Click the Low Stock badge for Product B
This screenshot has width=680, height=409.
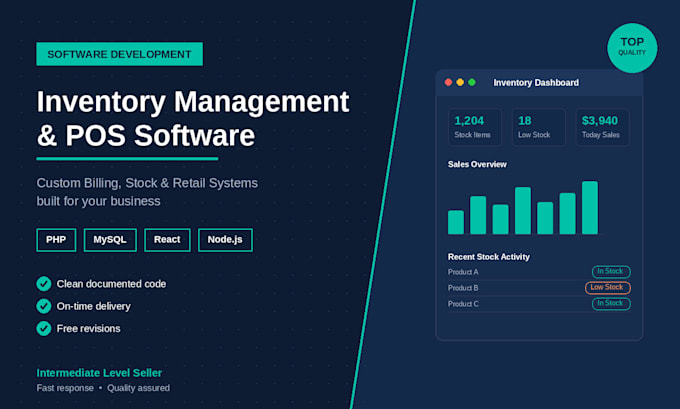coord(608,288)
